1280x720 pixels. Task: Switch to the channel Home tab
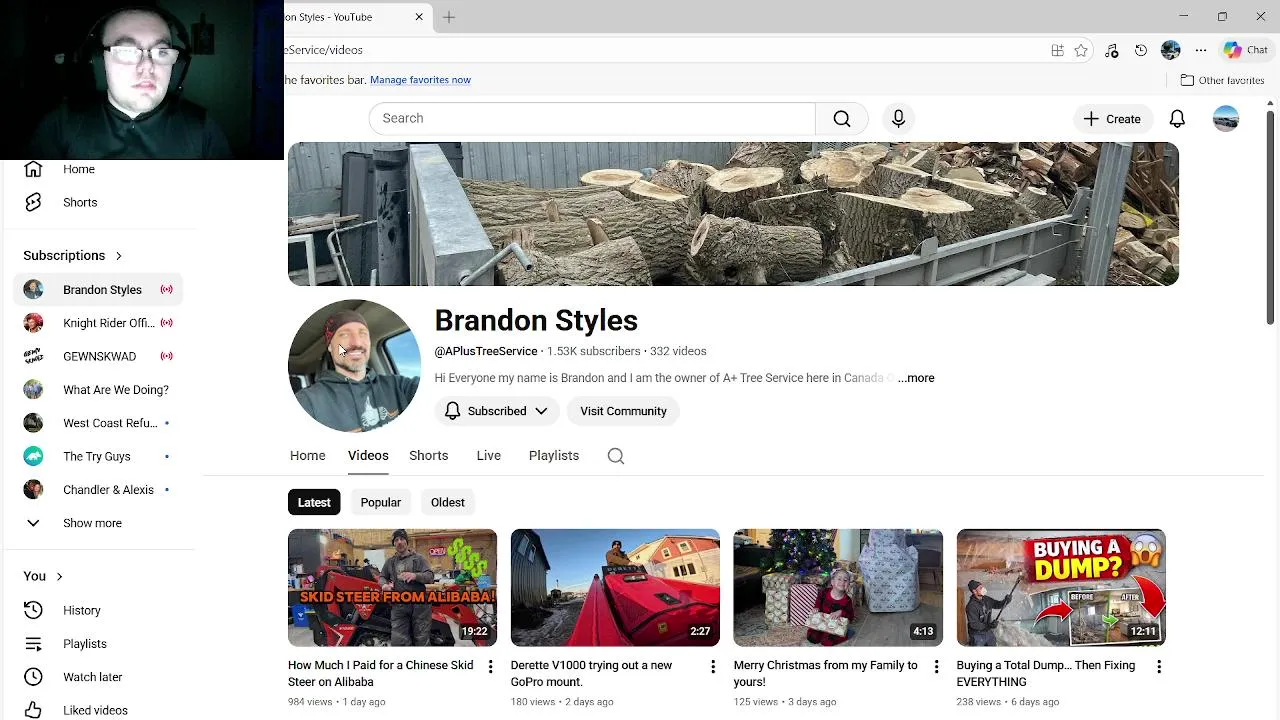[x=308, y=456]
